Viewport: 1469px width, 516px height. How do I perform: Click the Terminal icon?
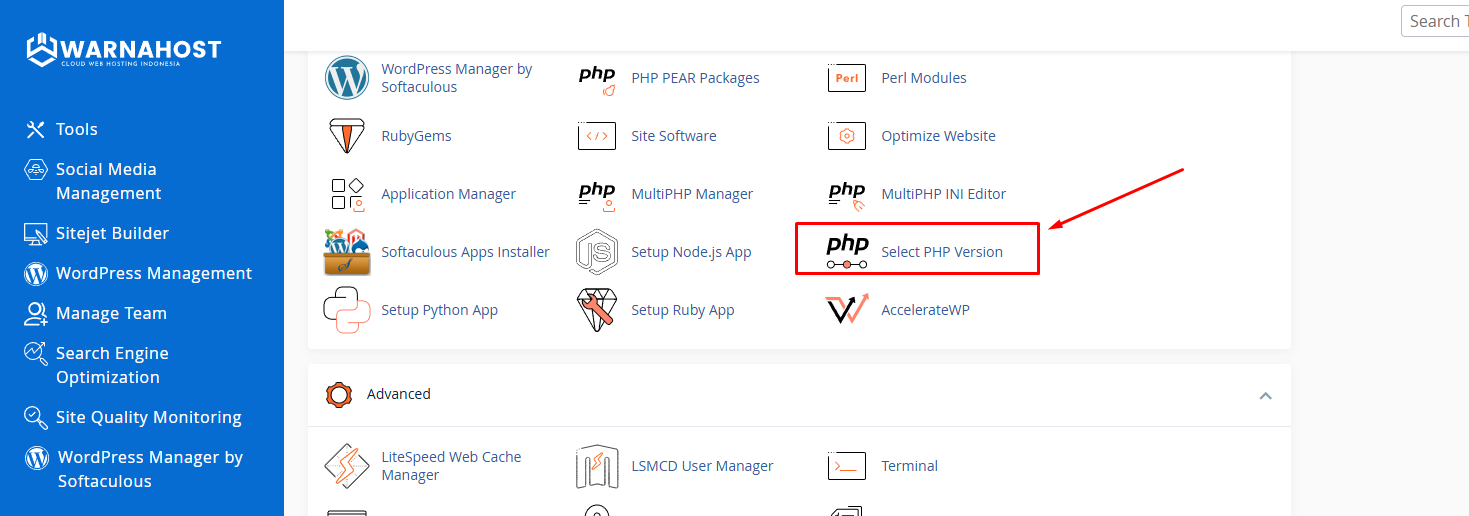pyautogui.click(x=847, y=466)
